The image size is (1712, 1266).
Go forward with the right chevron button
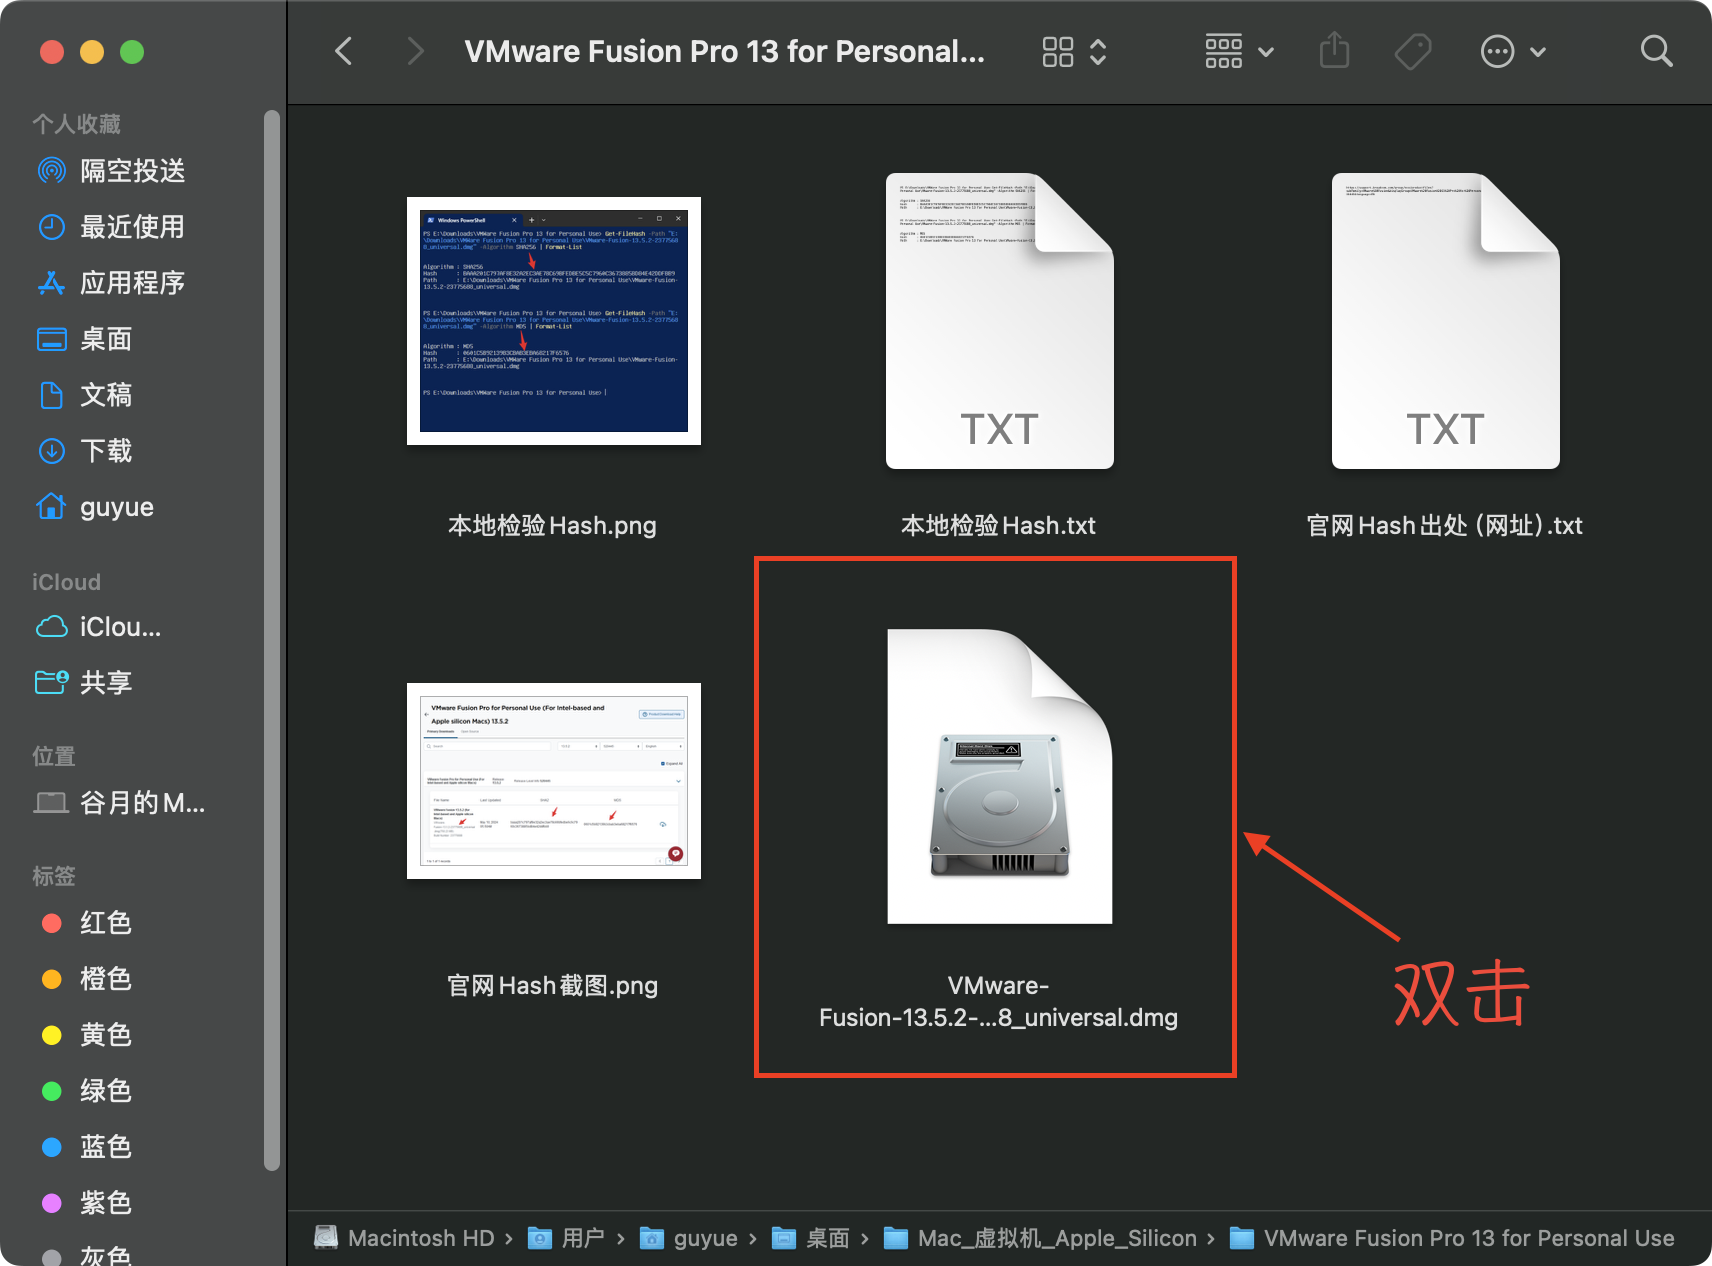(x=415, y=51)
